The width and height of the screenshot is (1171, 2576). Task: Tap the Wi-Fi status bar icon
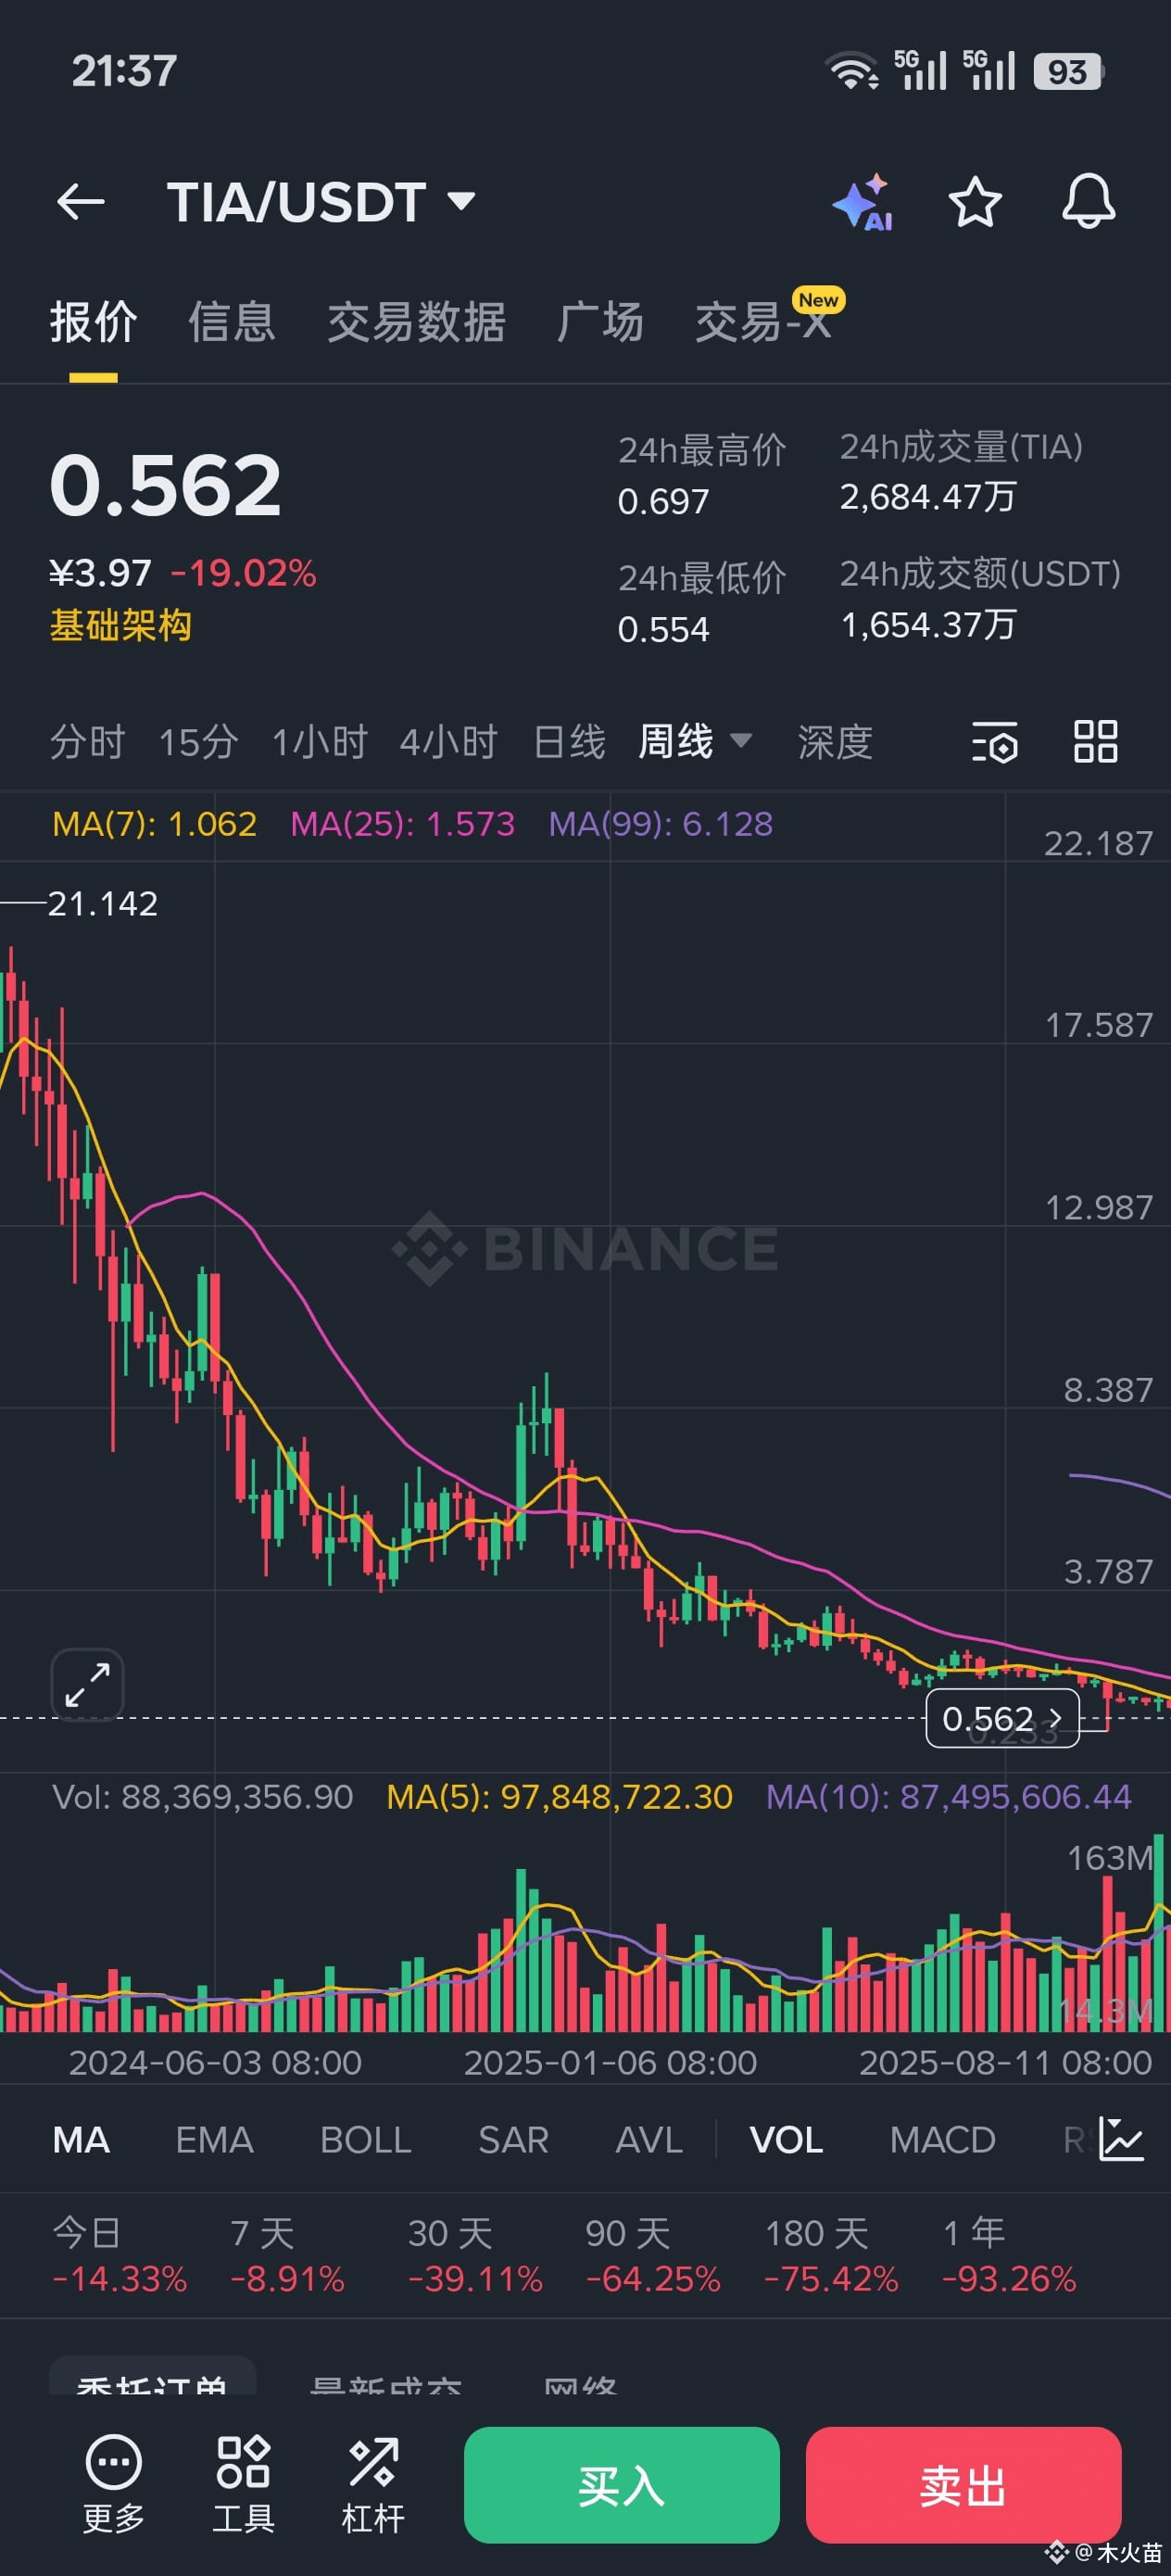[851, 71]
